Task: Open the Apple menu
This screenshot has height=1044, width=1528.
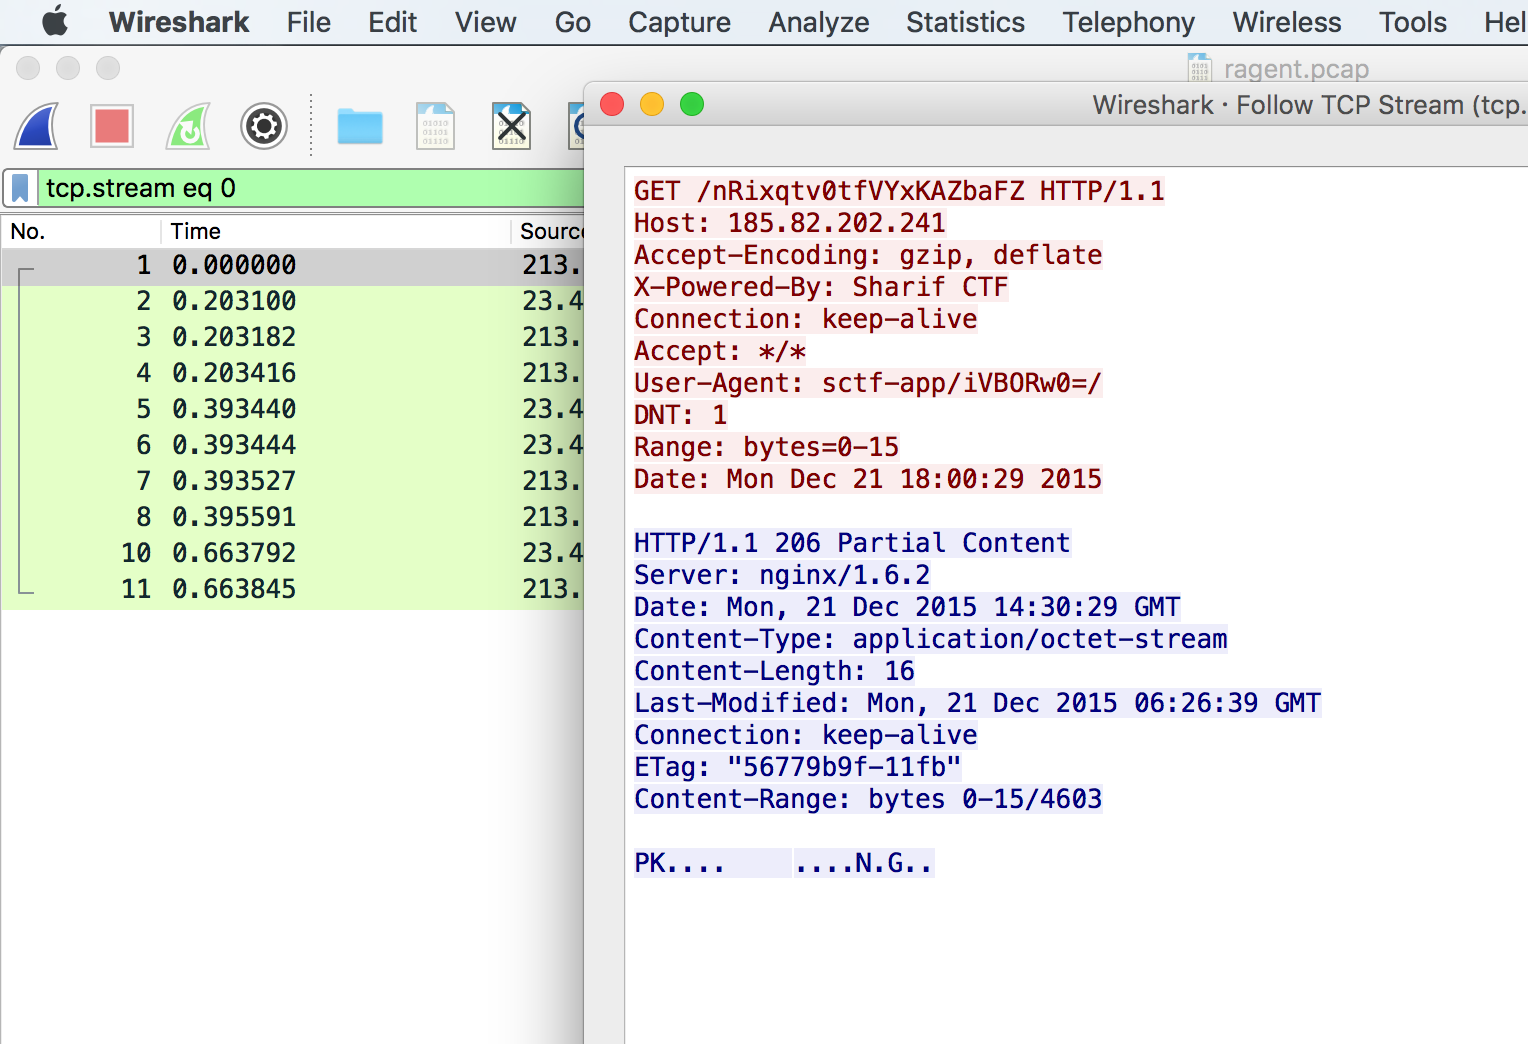Action: click(56, 21)
